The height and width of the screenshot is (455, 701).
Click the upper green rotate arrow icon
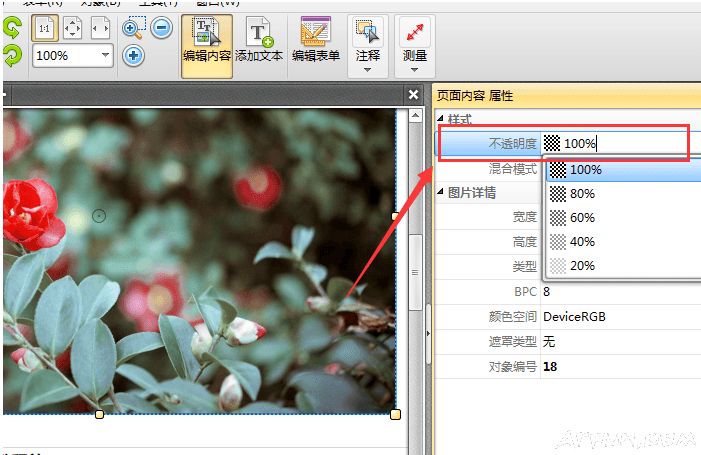coord(12,27)
